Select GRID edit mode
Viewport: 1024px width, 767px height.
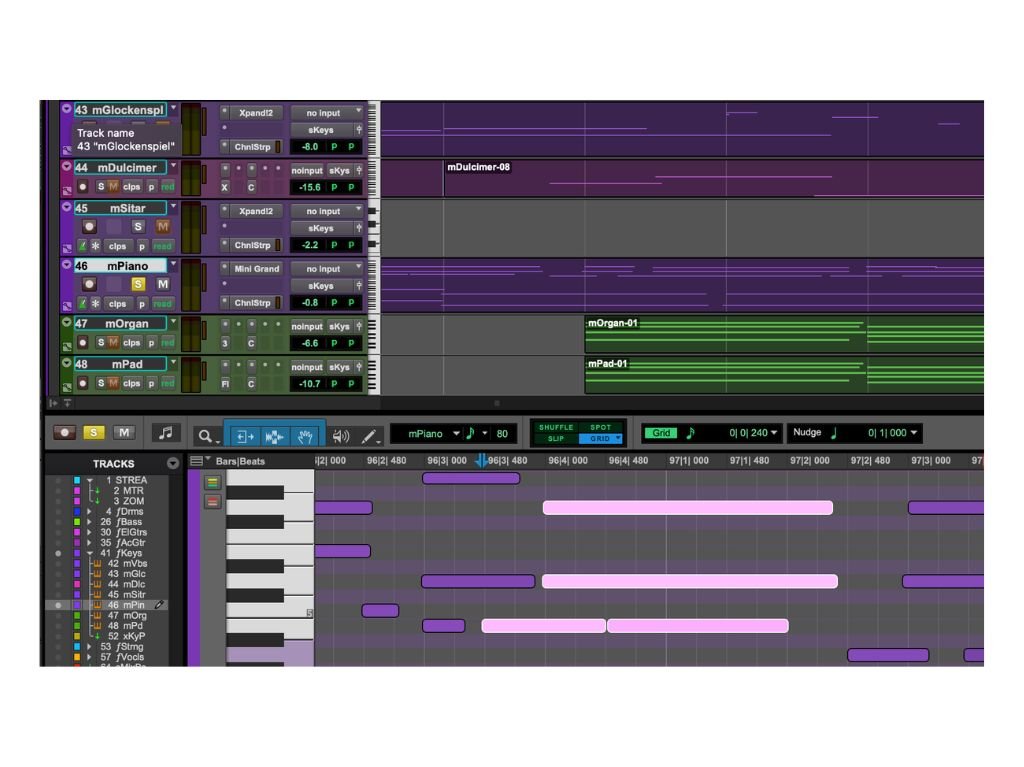600,438
